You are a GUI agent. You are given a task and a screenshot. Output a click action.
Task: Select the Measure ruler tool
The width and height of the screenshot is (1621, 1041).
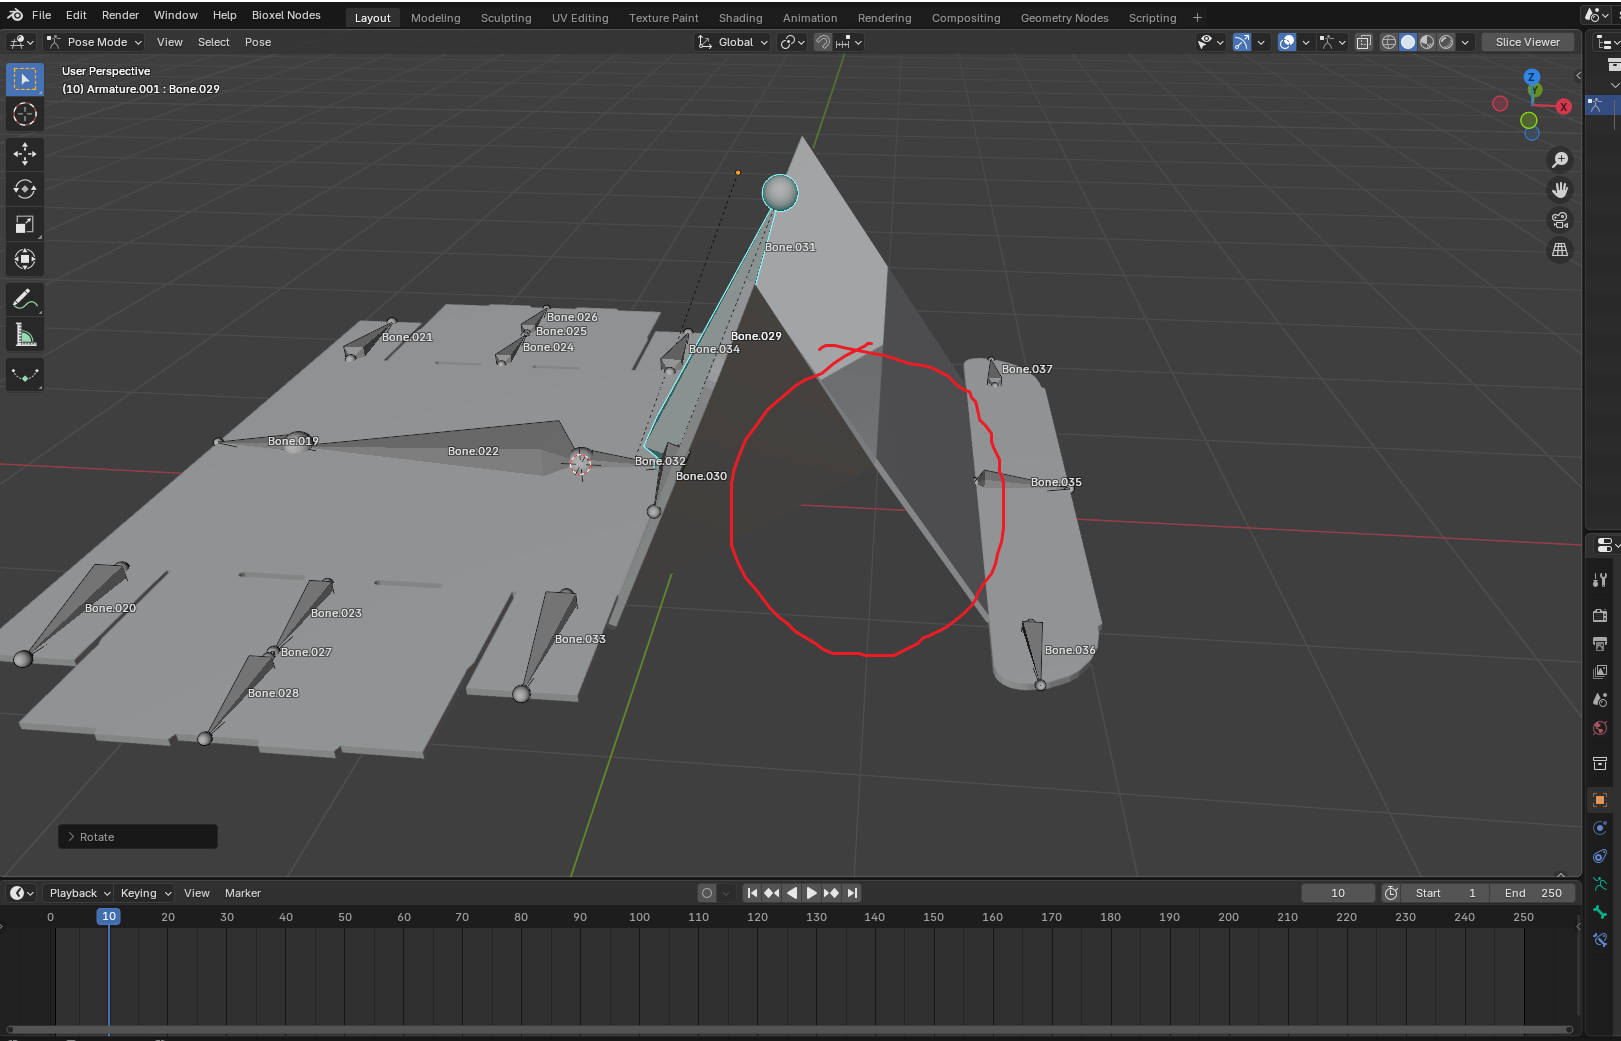click(25, 336)
